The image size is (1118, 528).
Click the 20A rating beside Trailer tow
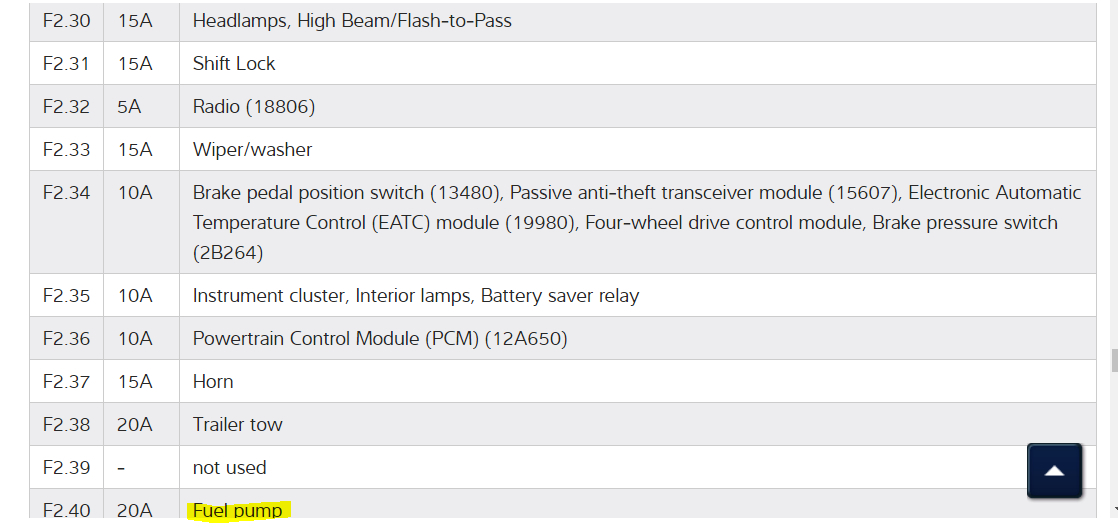[134, 424]
